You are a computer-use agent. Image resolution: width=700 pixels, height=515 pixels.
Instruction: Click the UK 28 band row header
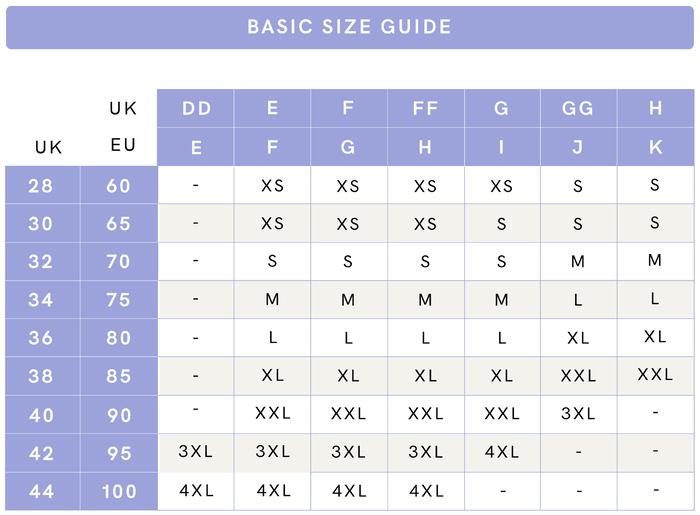click(x=42, y=186)
